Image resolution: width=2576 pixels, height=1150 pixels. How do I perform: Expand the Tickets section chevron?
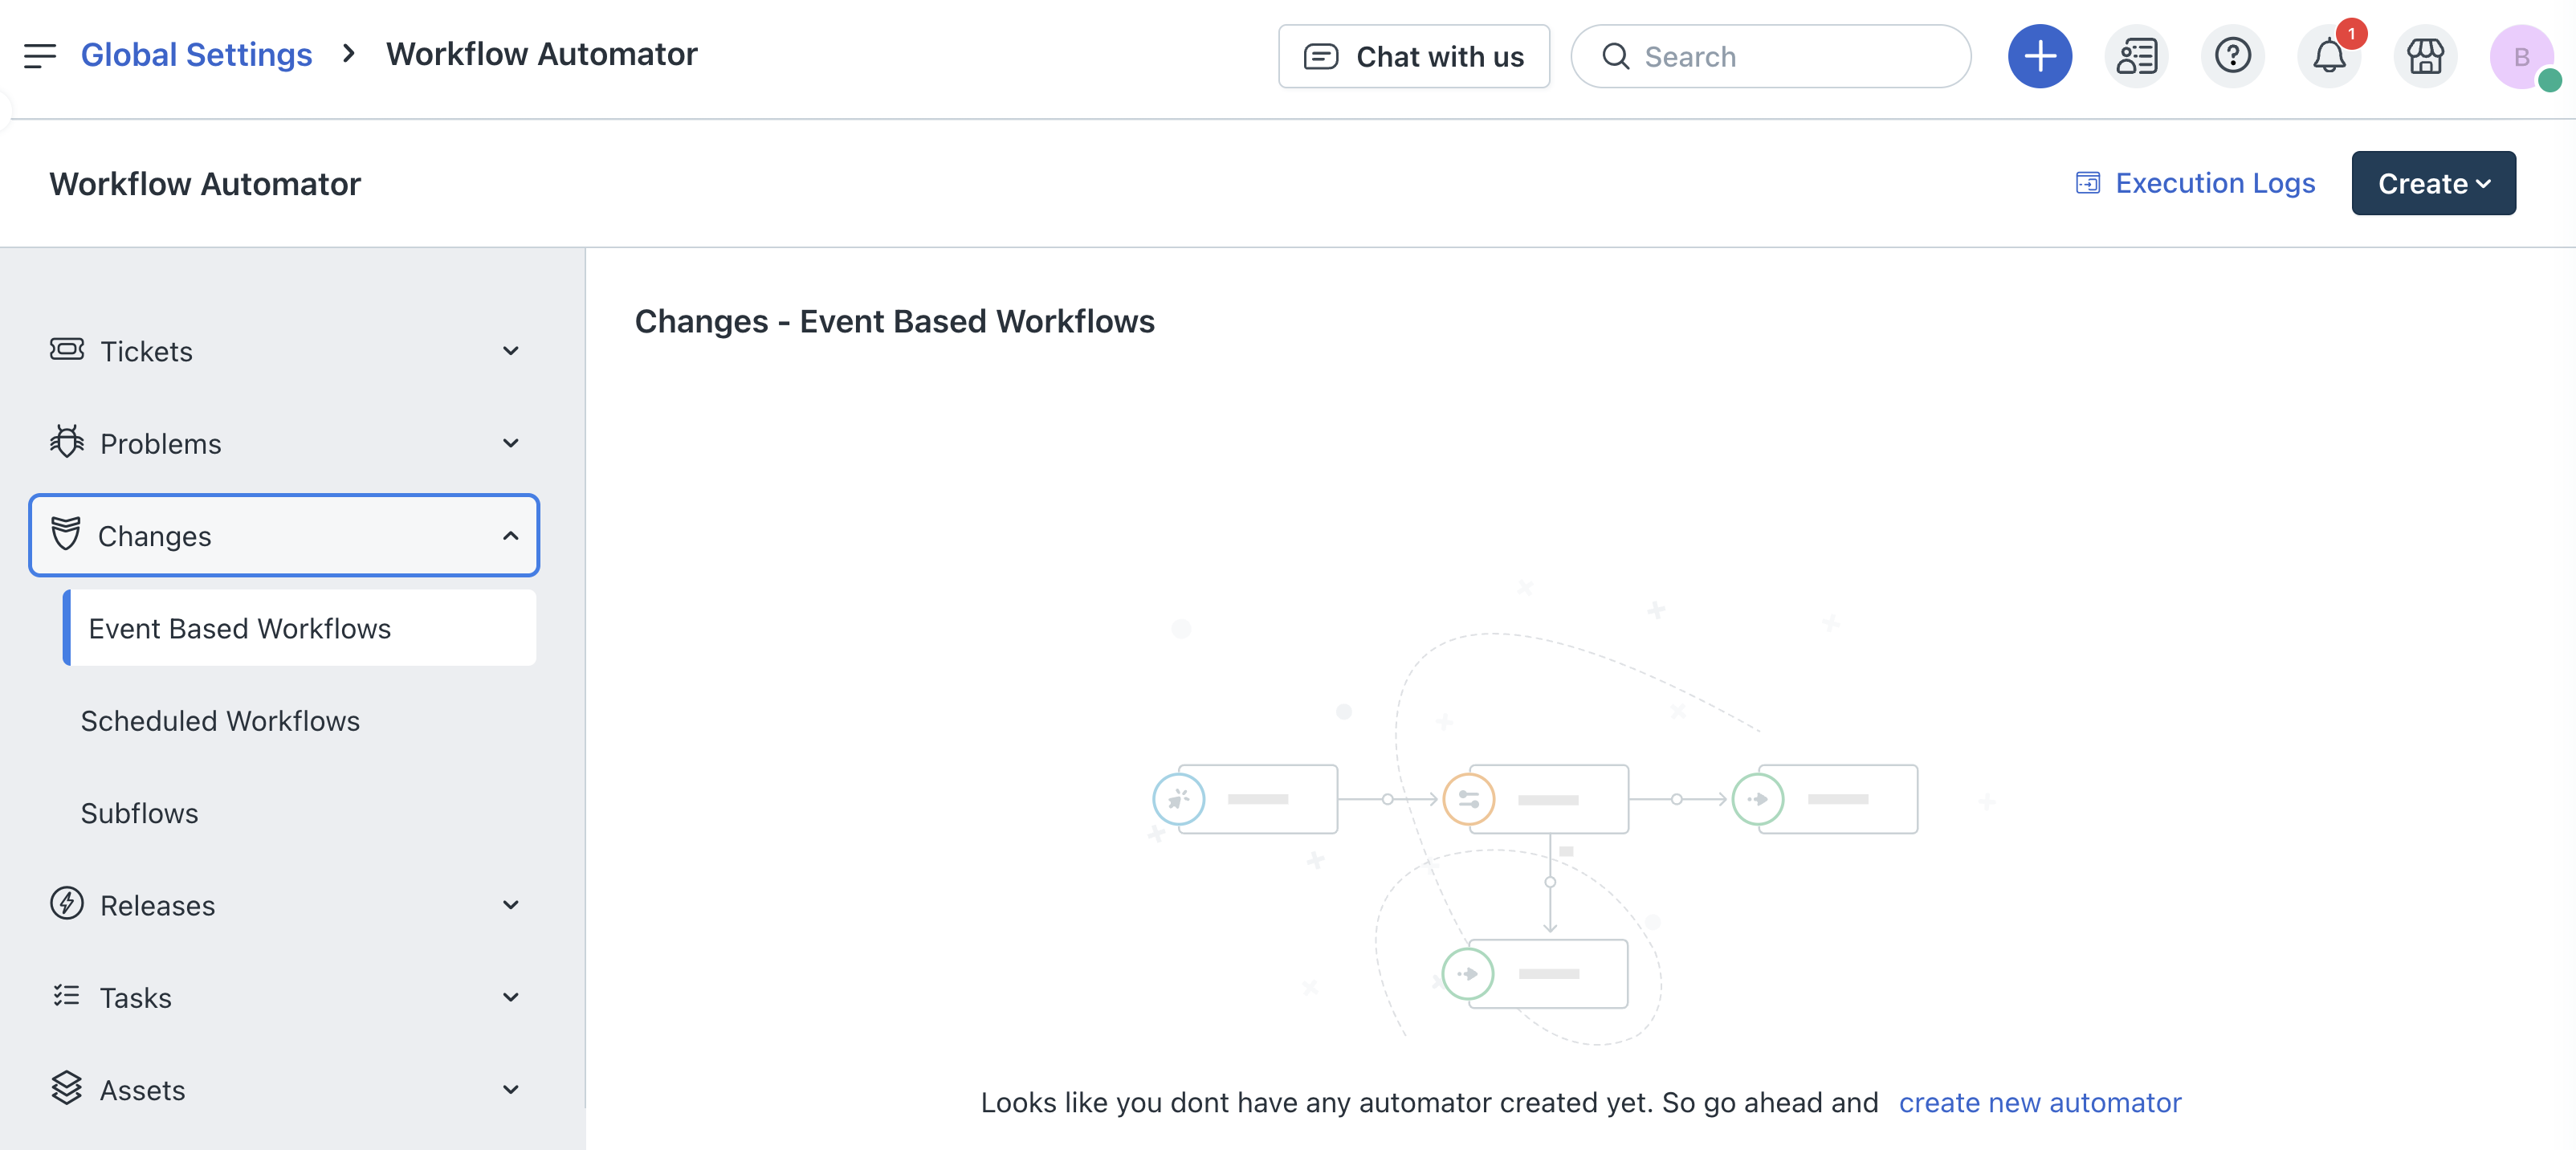click(510, 351)
